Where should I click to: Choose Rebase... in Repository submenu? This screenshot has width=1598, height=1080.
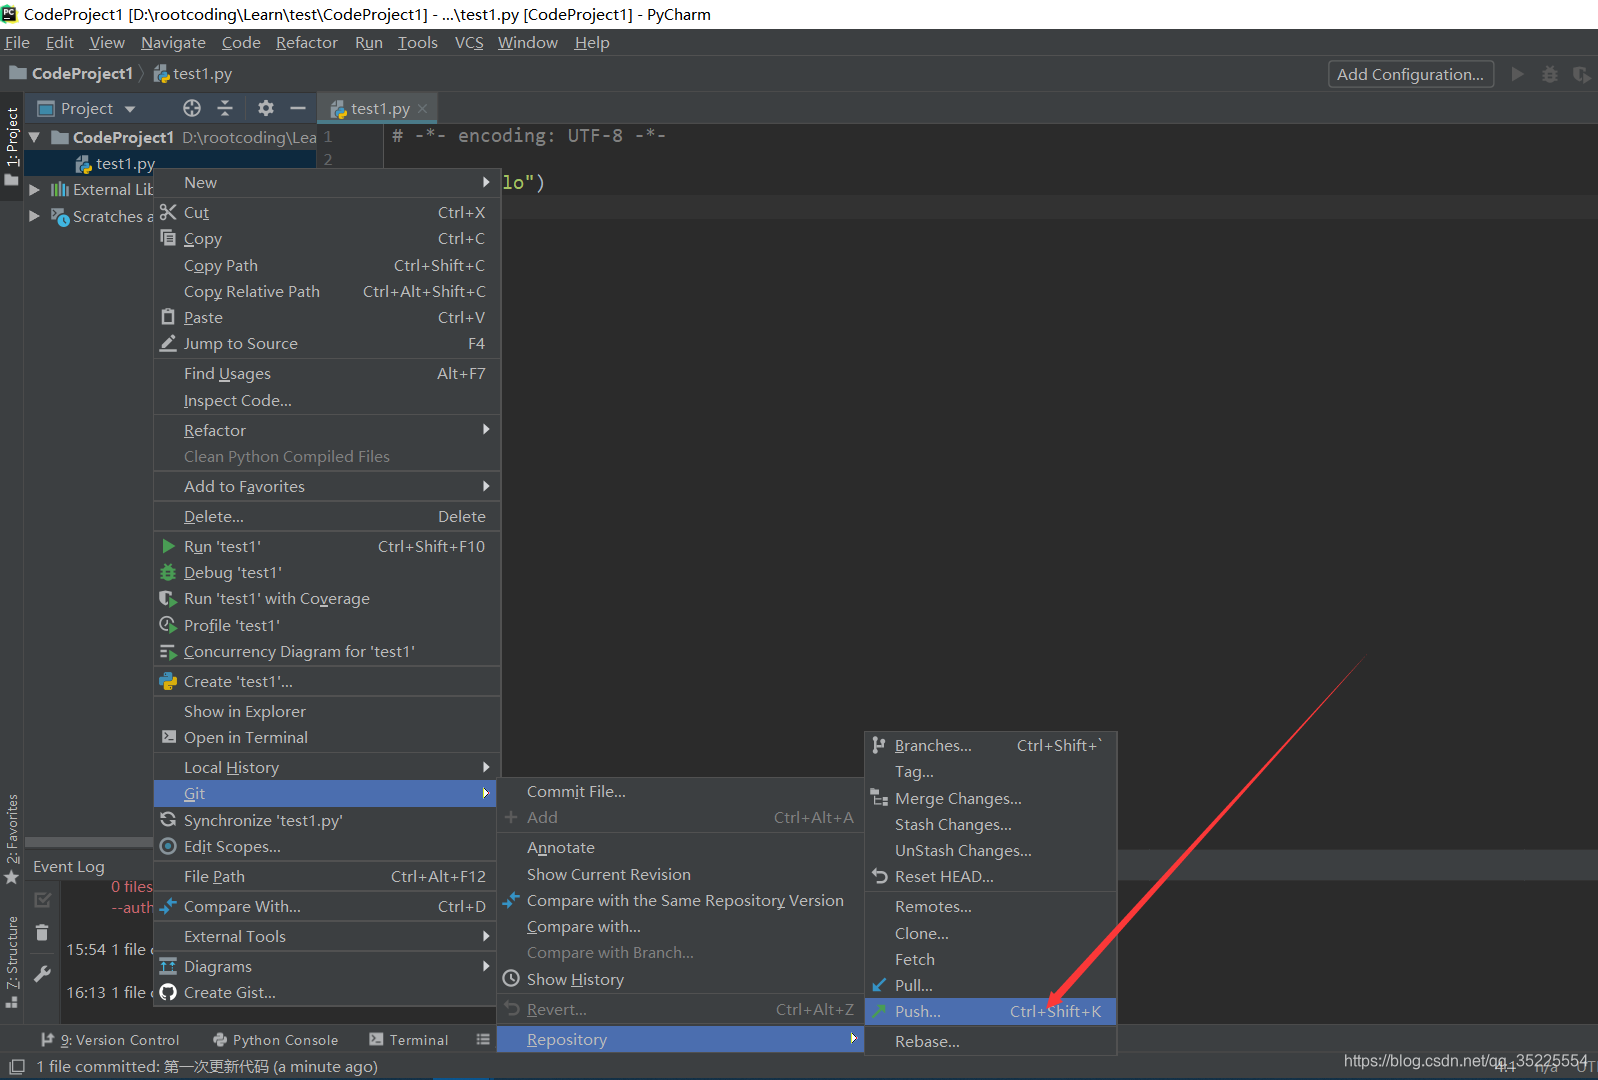pyautogui.click(x=990, y=1041)
